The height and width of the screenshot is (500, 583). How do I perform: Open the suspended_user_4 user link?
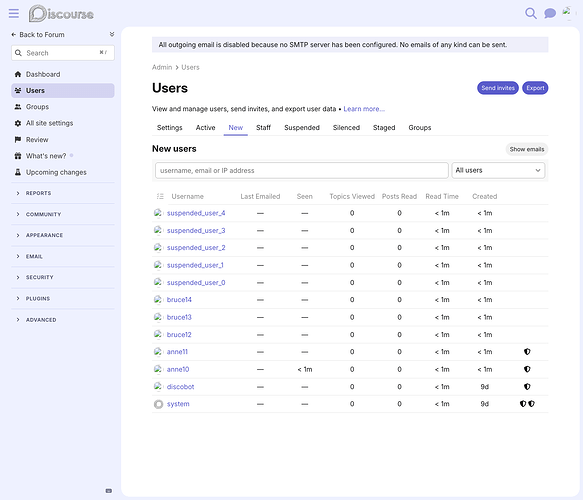coord(196,213)
